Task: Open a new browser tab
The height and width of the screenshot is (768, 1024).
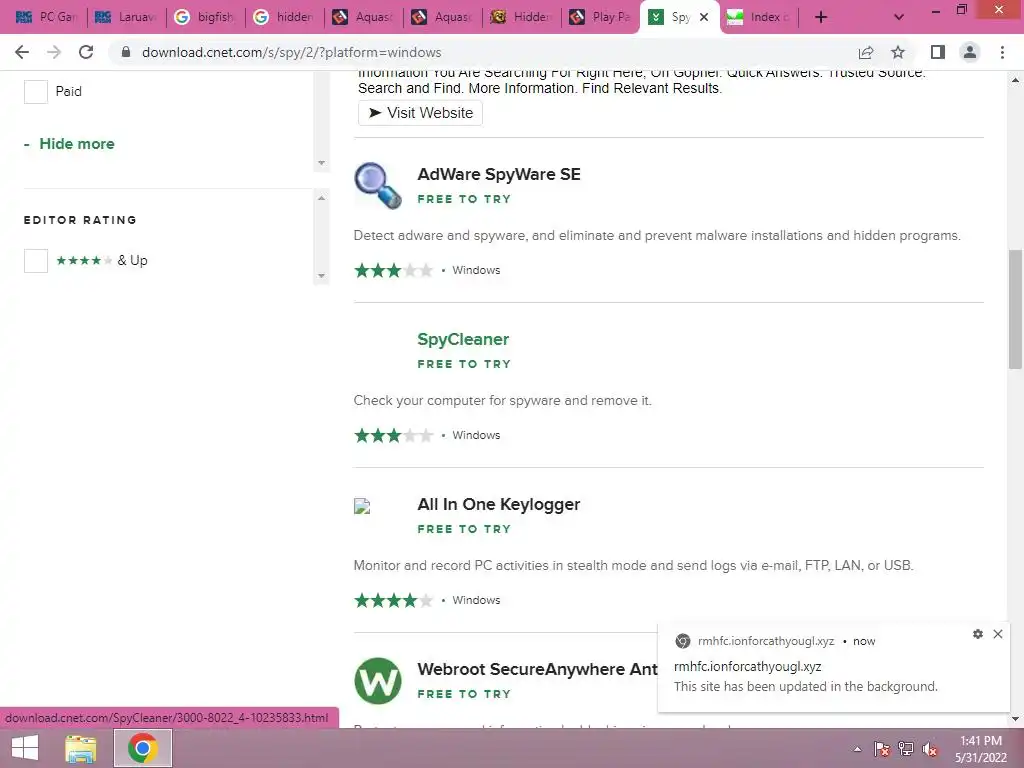Action: click(x=821, y=17)
